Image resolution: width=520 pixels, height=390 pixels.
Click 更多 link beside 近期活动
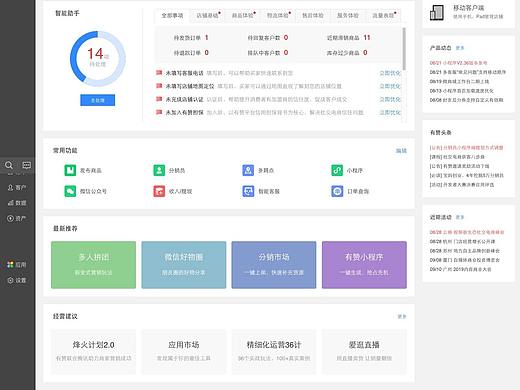point(460,217)
